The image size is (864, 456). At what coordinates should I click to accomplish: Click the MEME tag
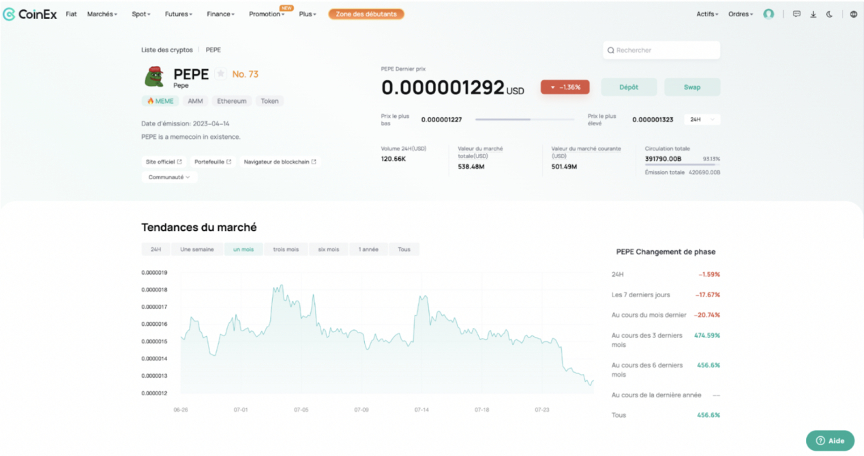[160, 101]
